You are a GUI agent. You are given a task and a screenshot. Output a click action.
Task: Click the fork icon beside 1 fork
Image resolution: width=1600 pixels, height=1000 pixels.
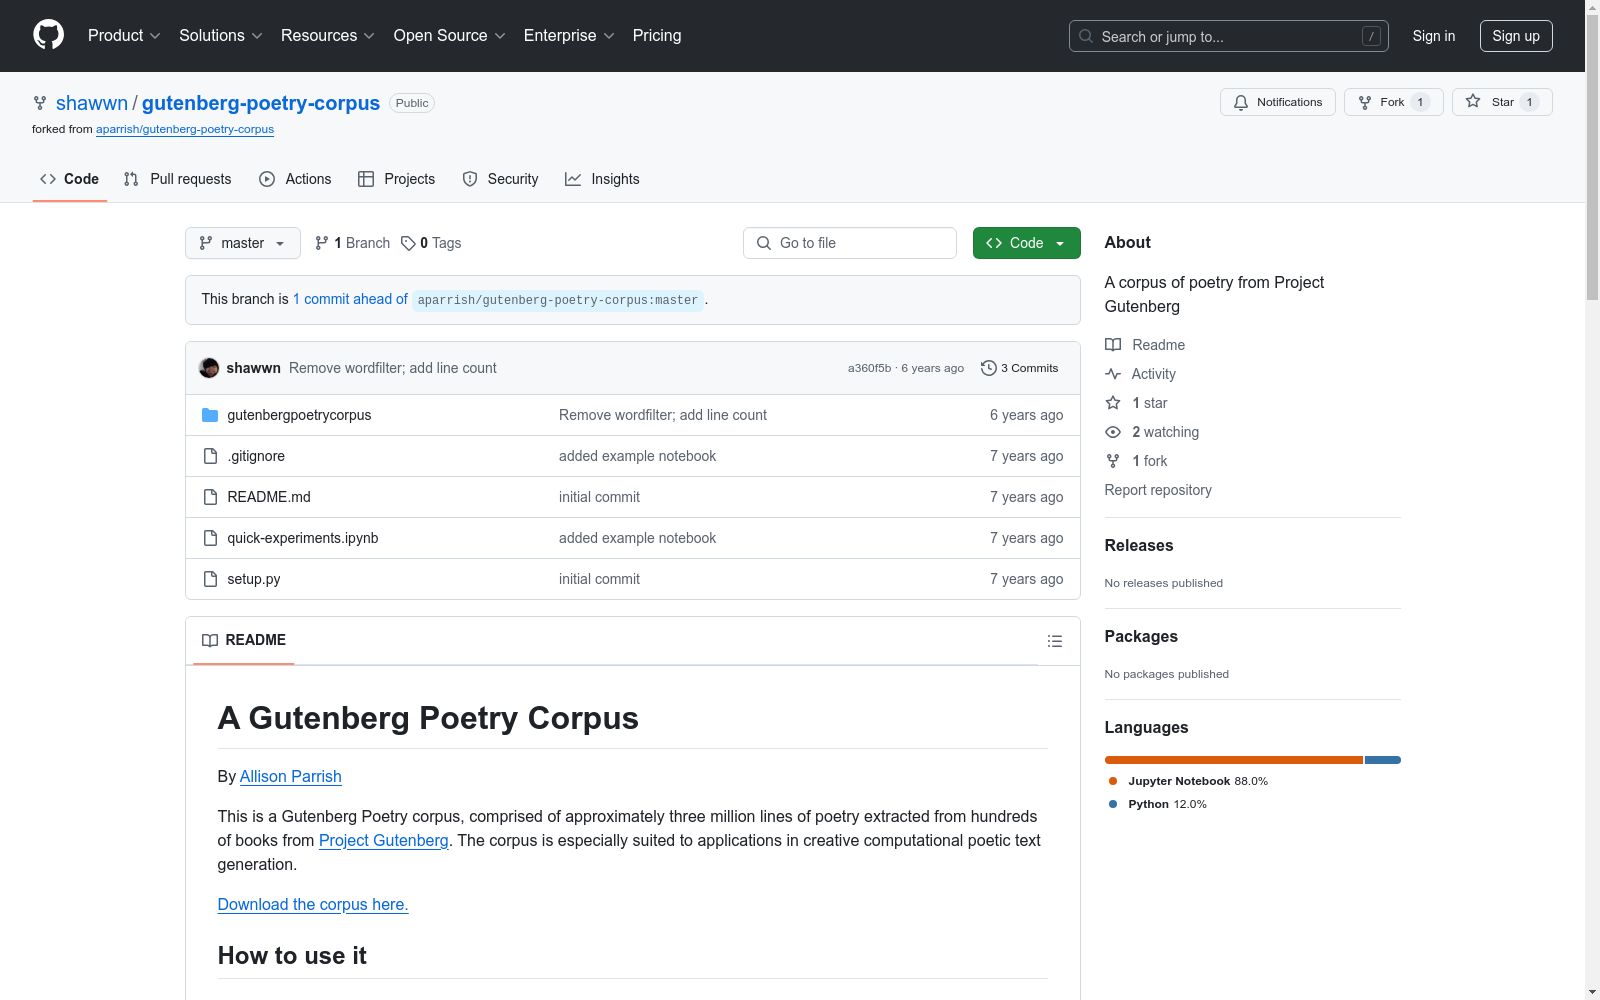(1113, 461)
